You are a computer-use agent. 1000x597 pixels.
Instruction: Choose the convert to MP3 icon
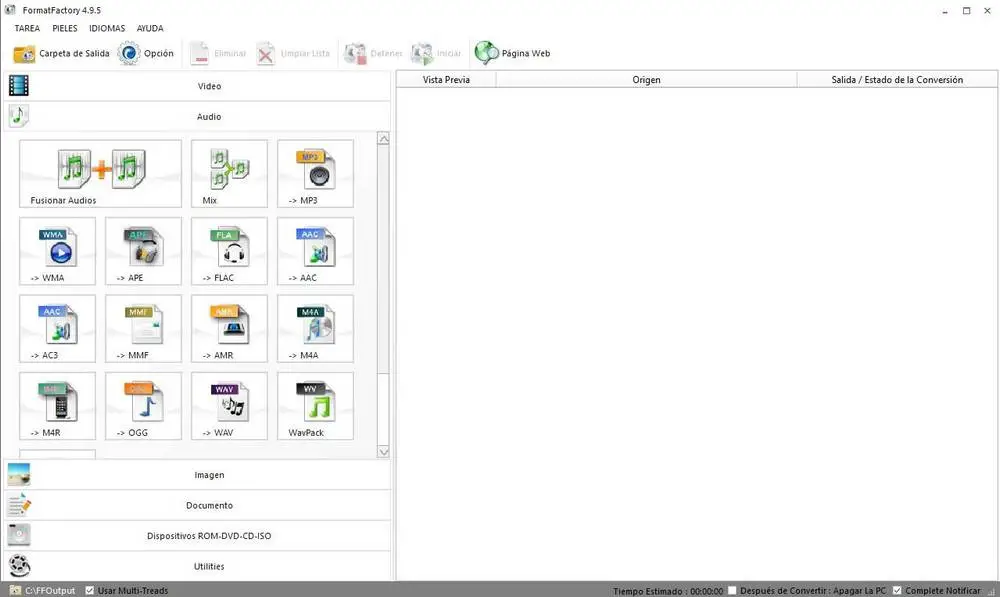click(315, 173)
